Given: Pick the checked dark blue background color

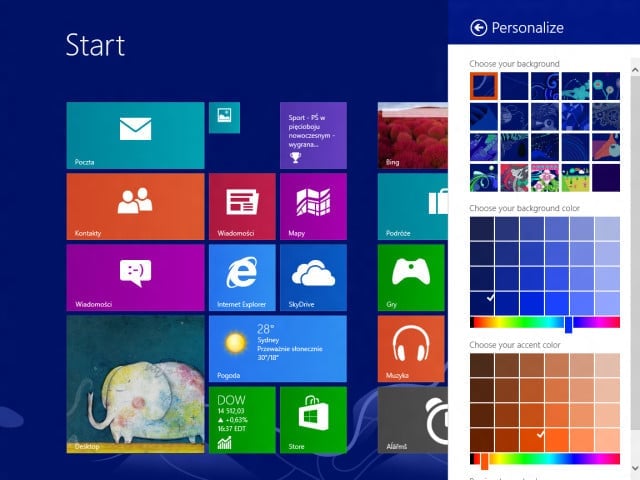Looking at the screenshot, I should tap(482, 303).
